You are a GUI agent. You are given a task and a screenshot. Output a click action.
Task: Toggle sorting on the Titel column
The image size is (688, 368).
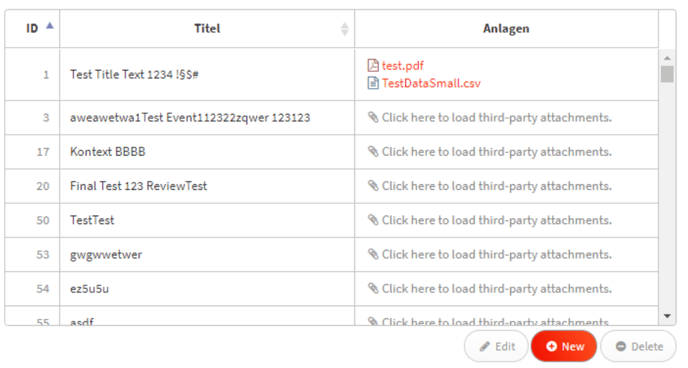pos(345,29)
